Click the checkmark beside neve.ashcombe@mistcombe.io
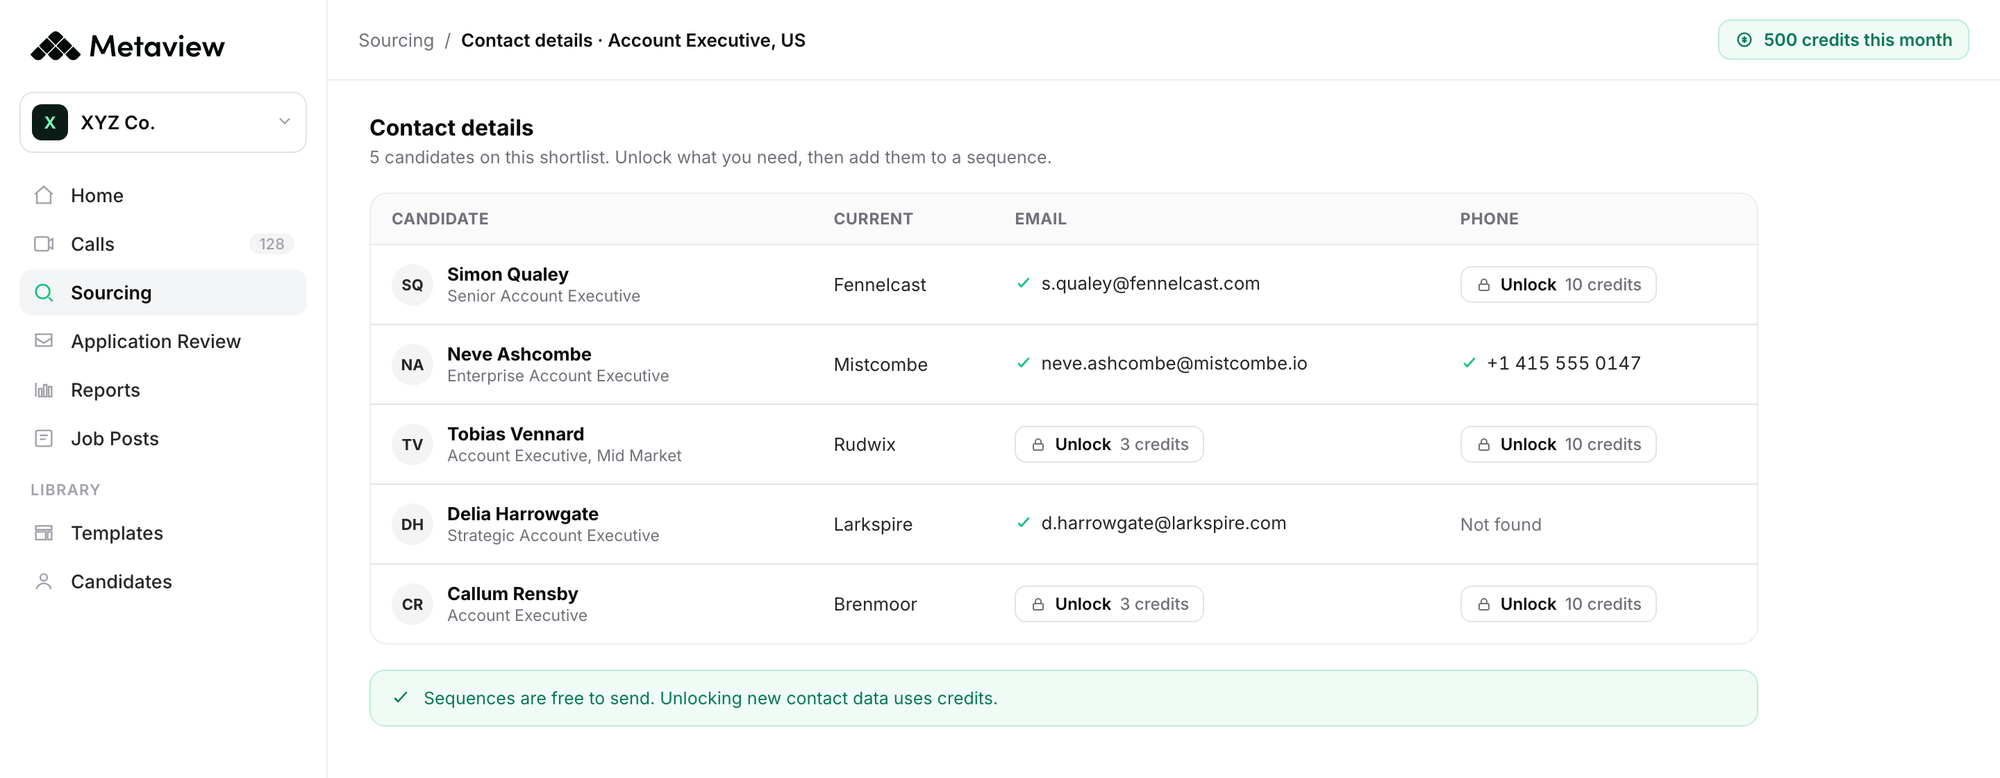This screenshot has height=778, width=2000. coord(1023,363)
